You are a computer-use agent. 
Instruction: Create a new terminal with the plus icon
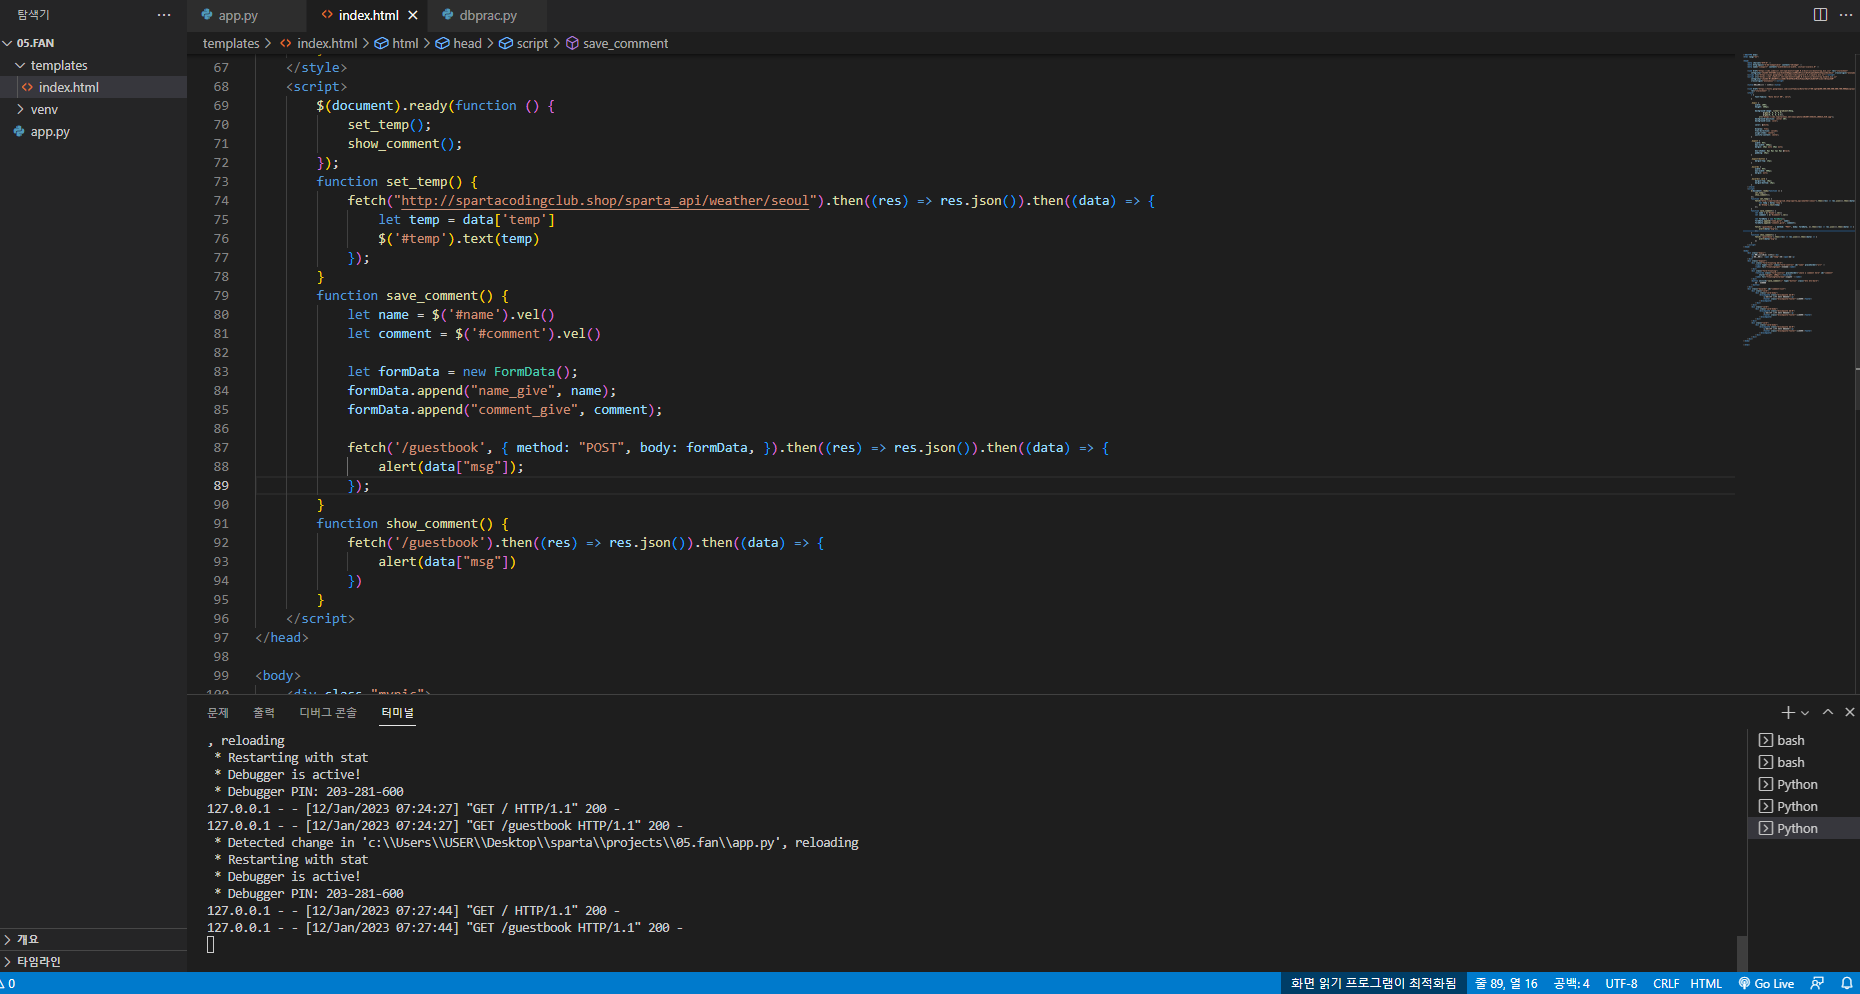coord(1787,712)
